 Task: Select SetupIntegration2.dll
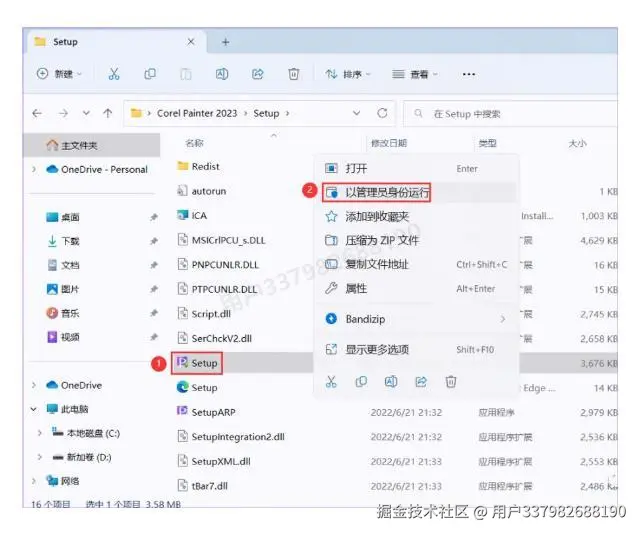pyautogui.click(x=231, y=437)
